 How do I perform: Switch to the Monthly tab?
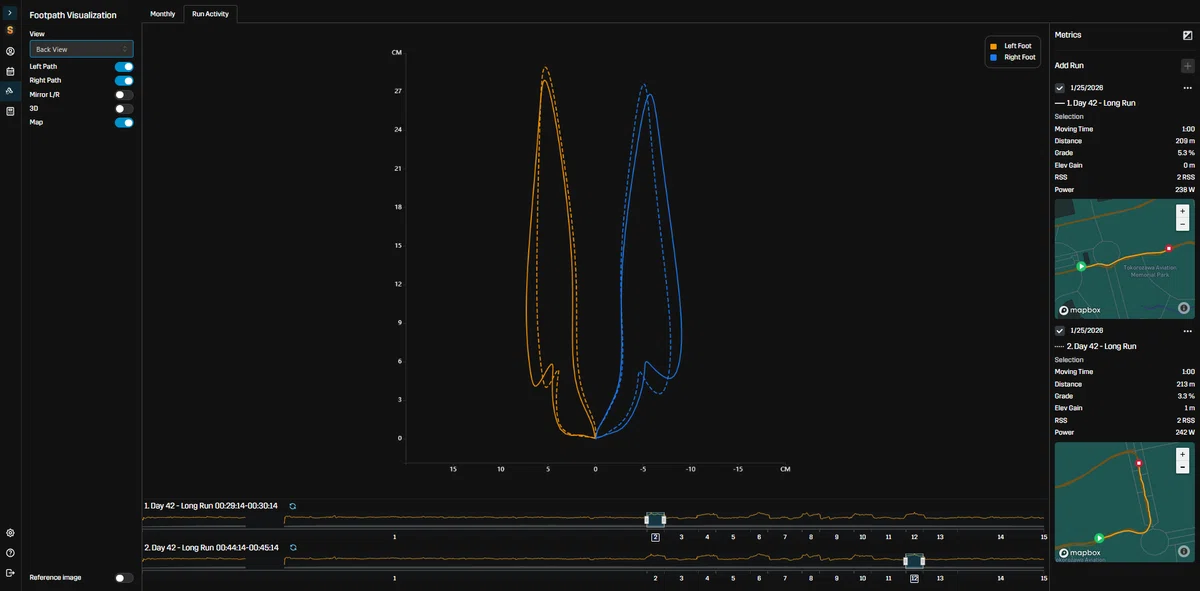pyautogui.click(x=162, y=14)
